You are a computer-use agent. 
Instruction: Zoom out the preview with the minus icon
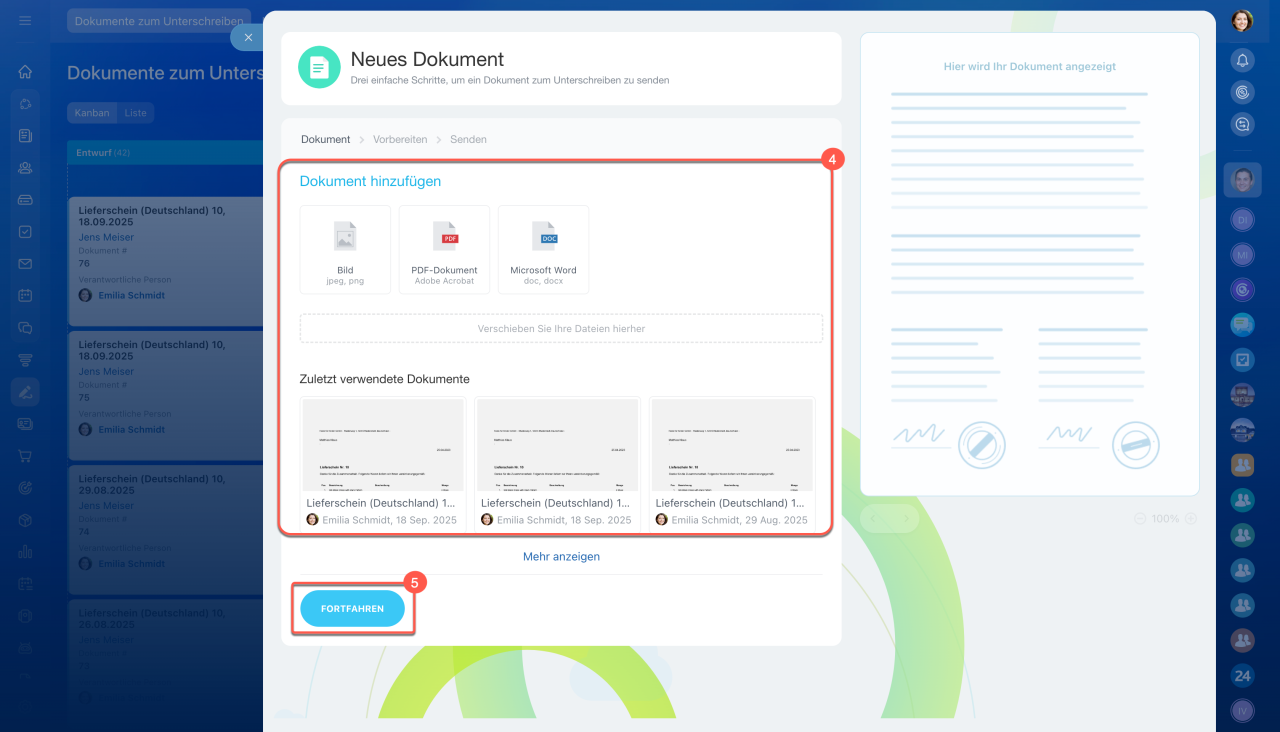(x=1140, y=519)
